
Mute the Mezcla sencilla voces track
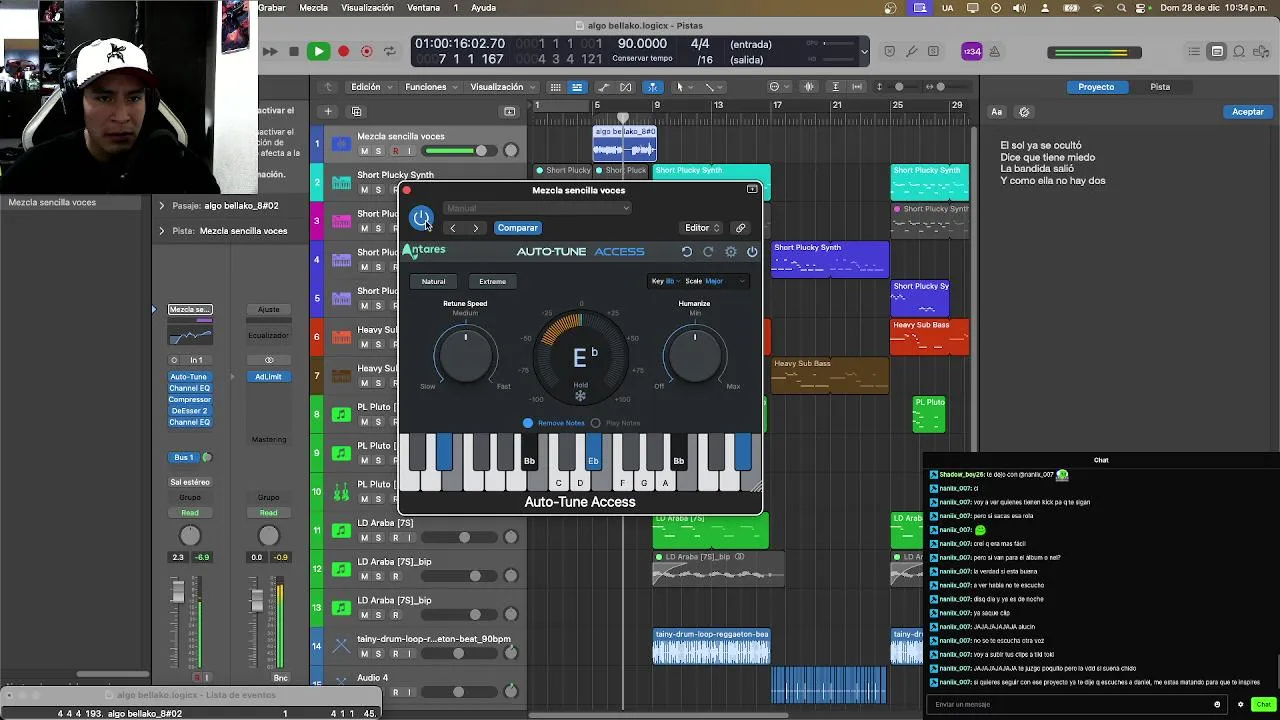pos(364,151)
